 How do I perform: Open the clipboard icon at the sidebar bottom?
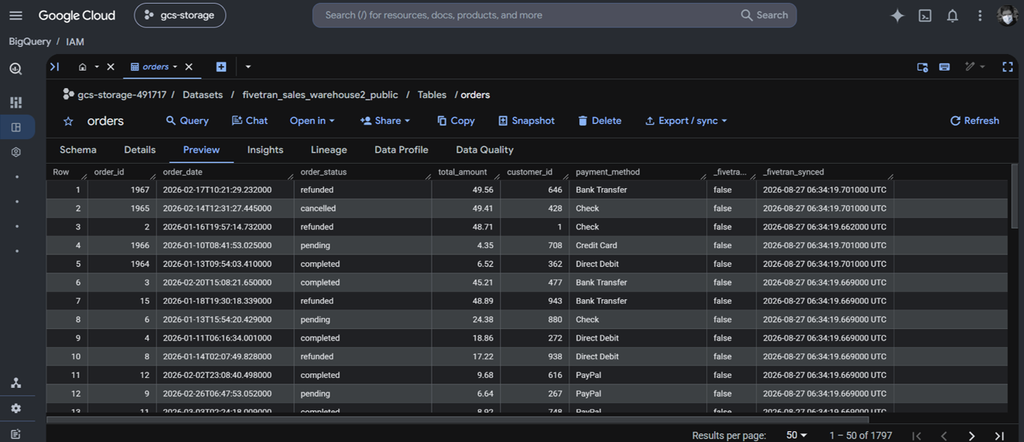16,434
